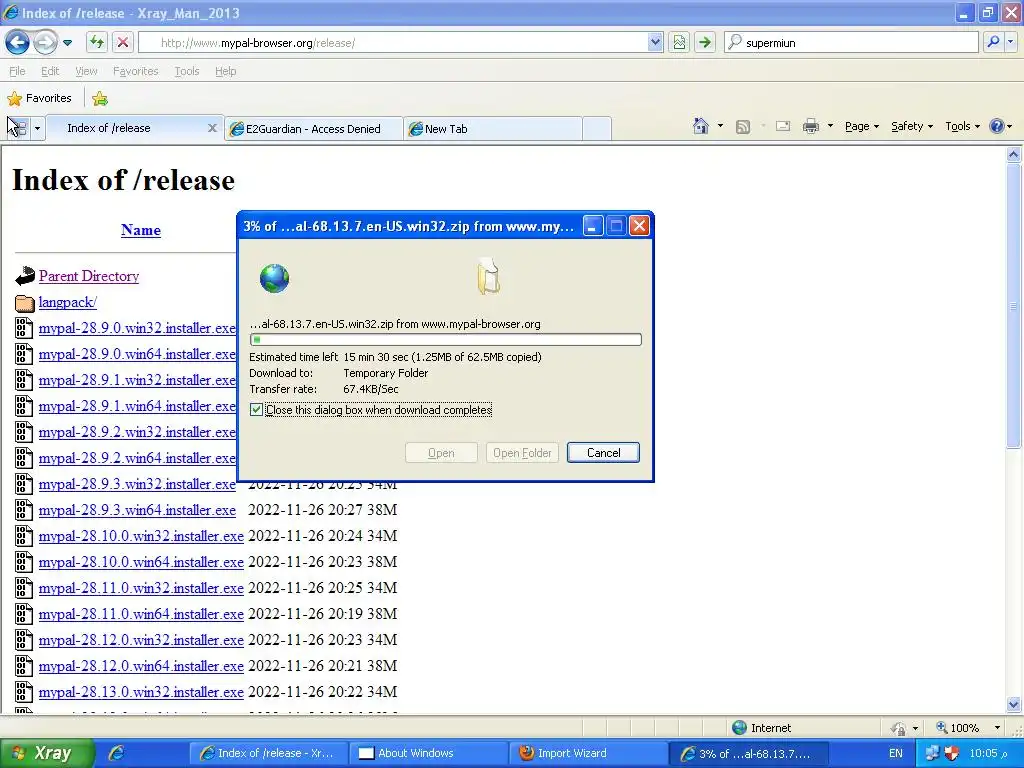This screenshot has width=1024, height=768.
Task: Minimize the download dialog
Action: coord(592,226)
